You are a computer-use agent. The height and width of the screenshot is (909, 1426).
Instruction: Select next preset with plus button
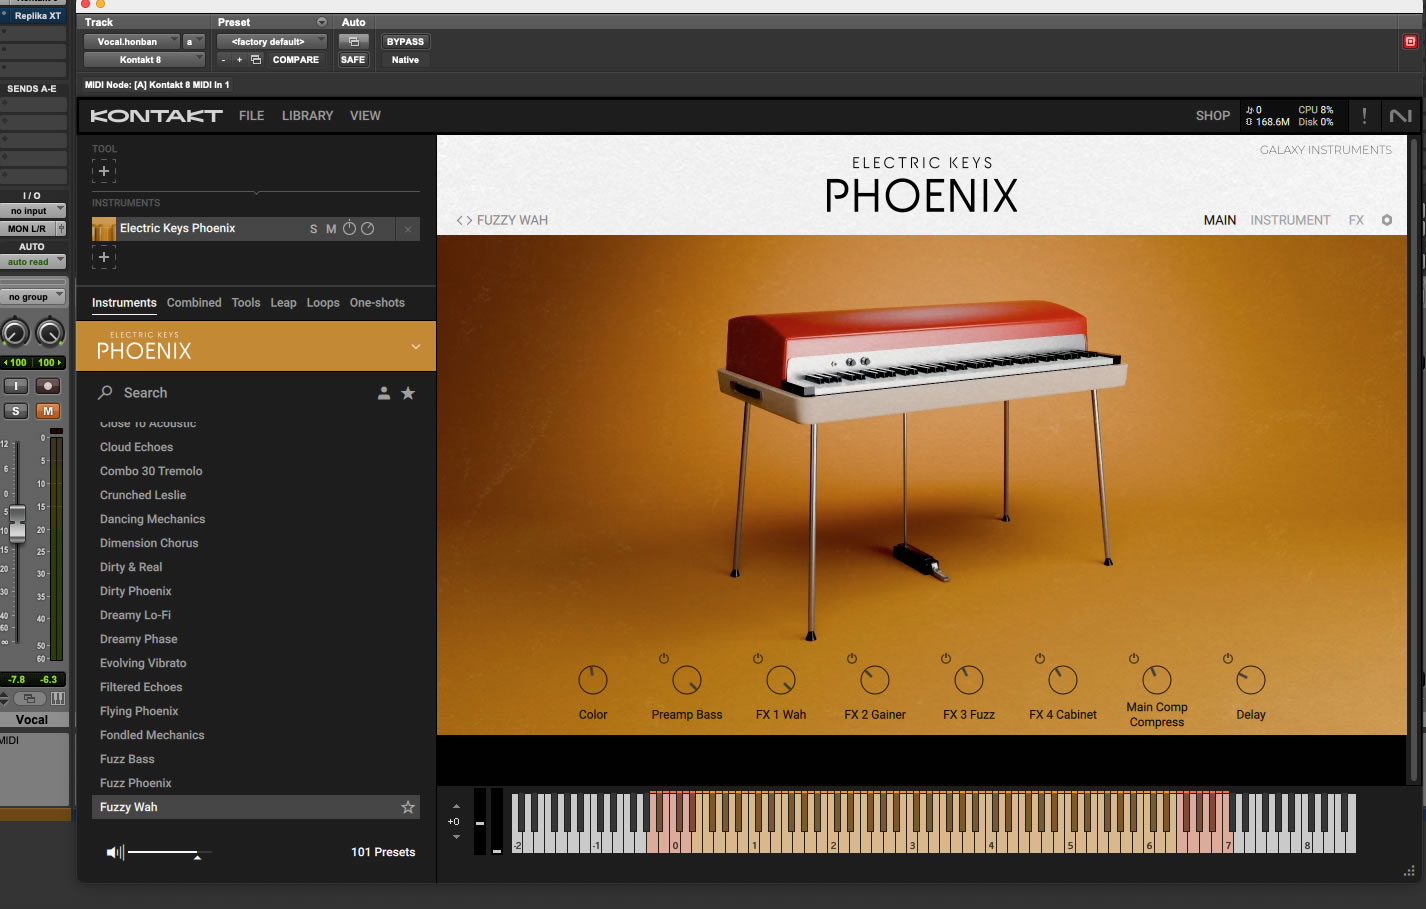pyautogui.click(x=239, y=60)
